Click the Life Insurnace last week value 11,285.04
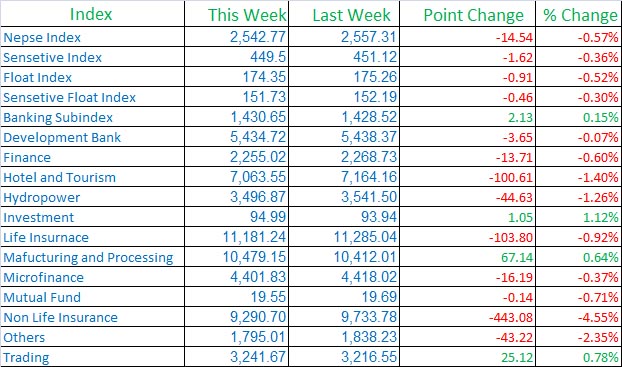The height and width of the screenshot is (367, 622). [x=365, y=237]
